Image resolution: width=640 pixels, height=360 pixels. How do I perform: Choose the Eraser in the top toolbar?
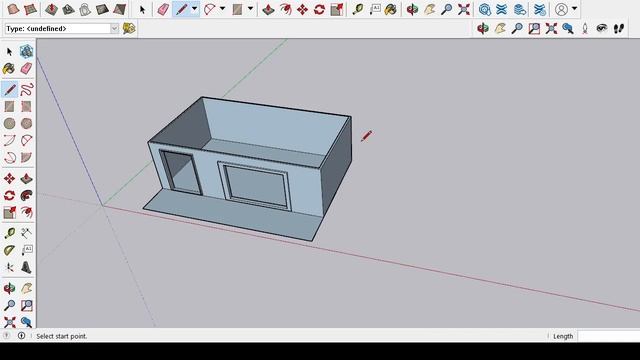point(163,9)
